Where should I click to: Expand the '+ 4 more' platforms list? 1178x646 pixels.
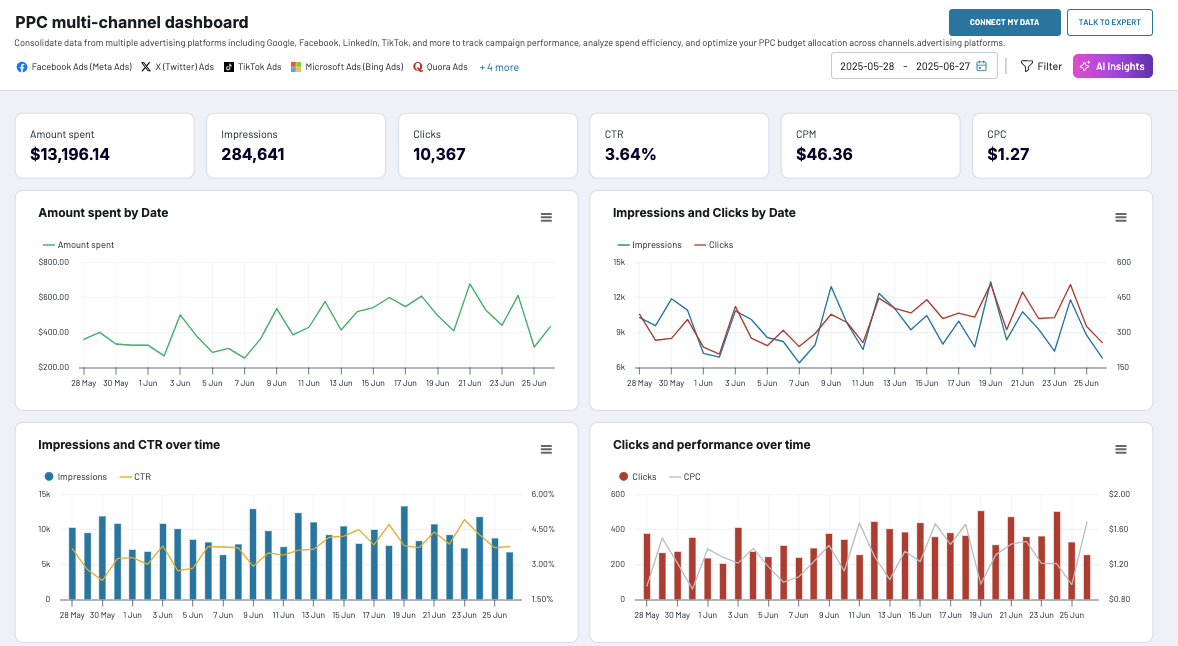pos(499,67)
